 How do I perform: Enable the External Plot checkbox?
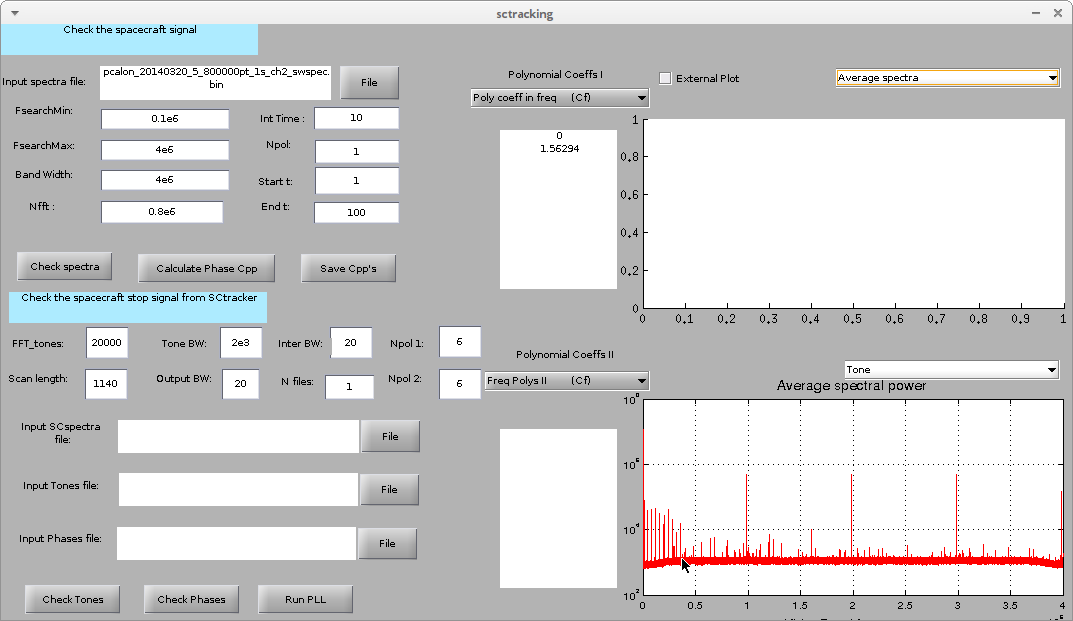click(x=666, y=78)
